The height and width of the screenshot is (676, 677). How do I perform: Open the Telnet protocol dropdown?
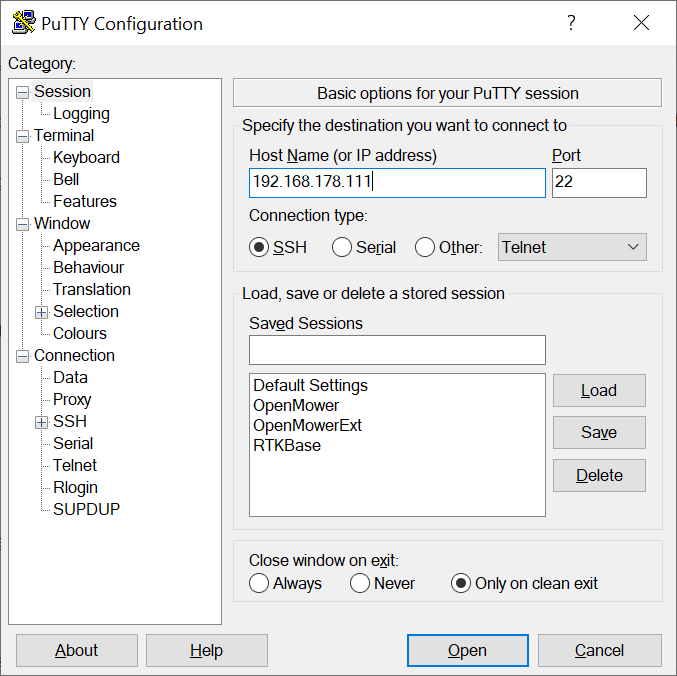tap(572, 247)
